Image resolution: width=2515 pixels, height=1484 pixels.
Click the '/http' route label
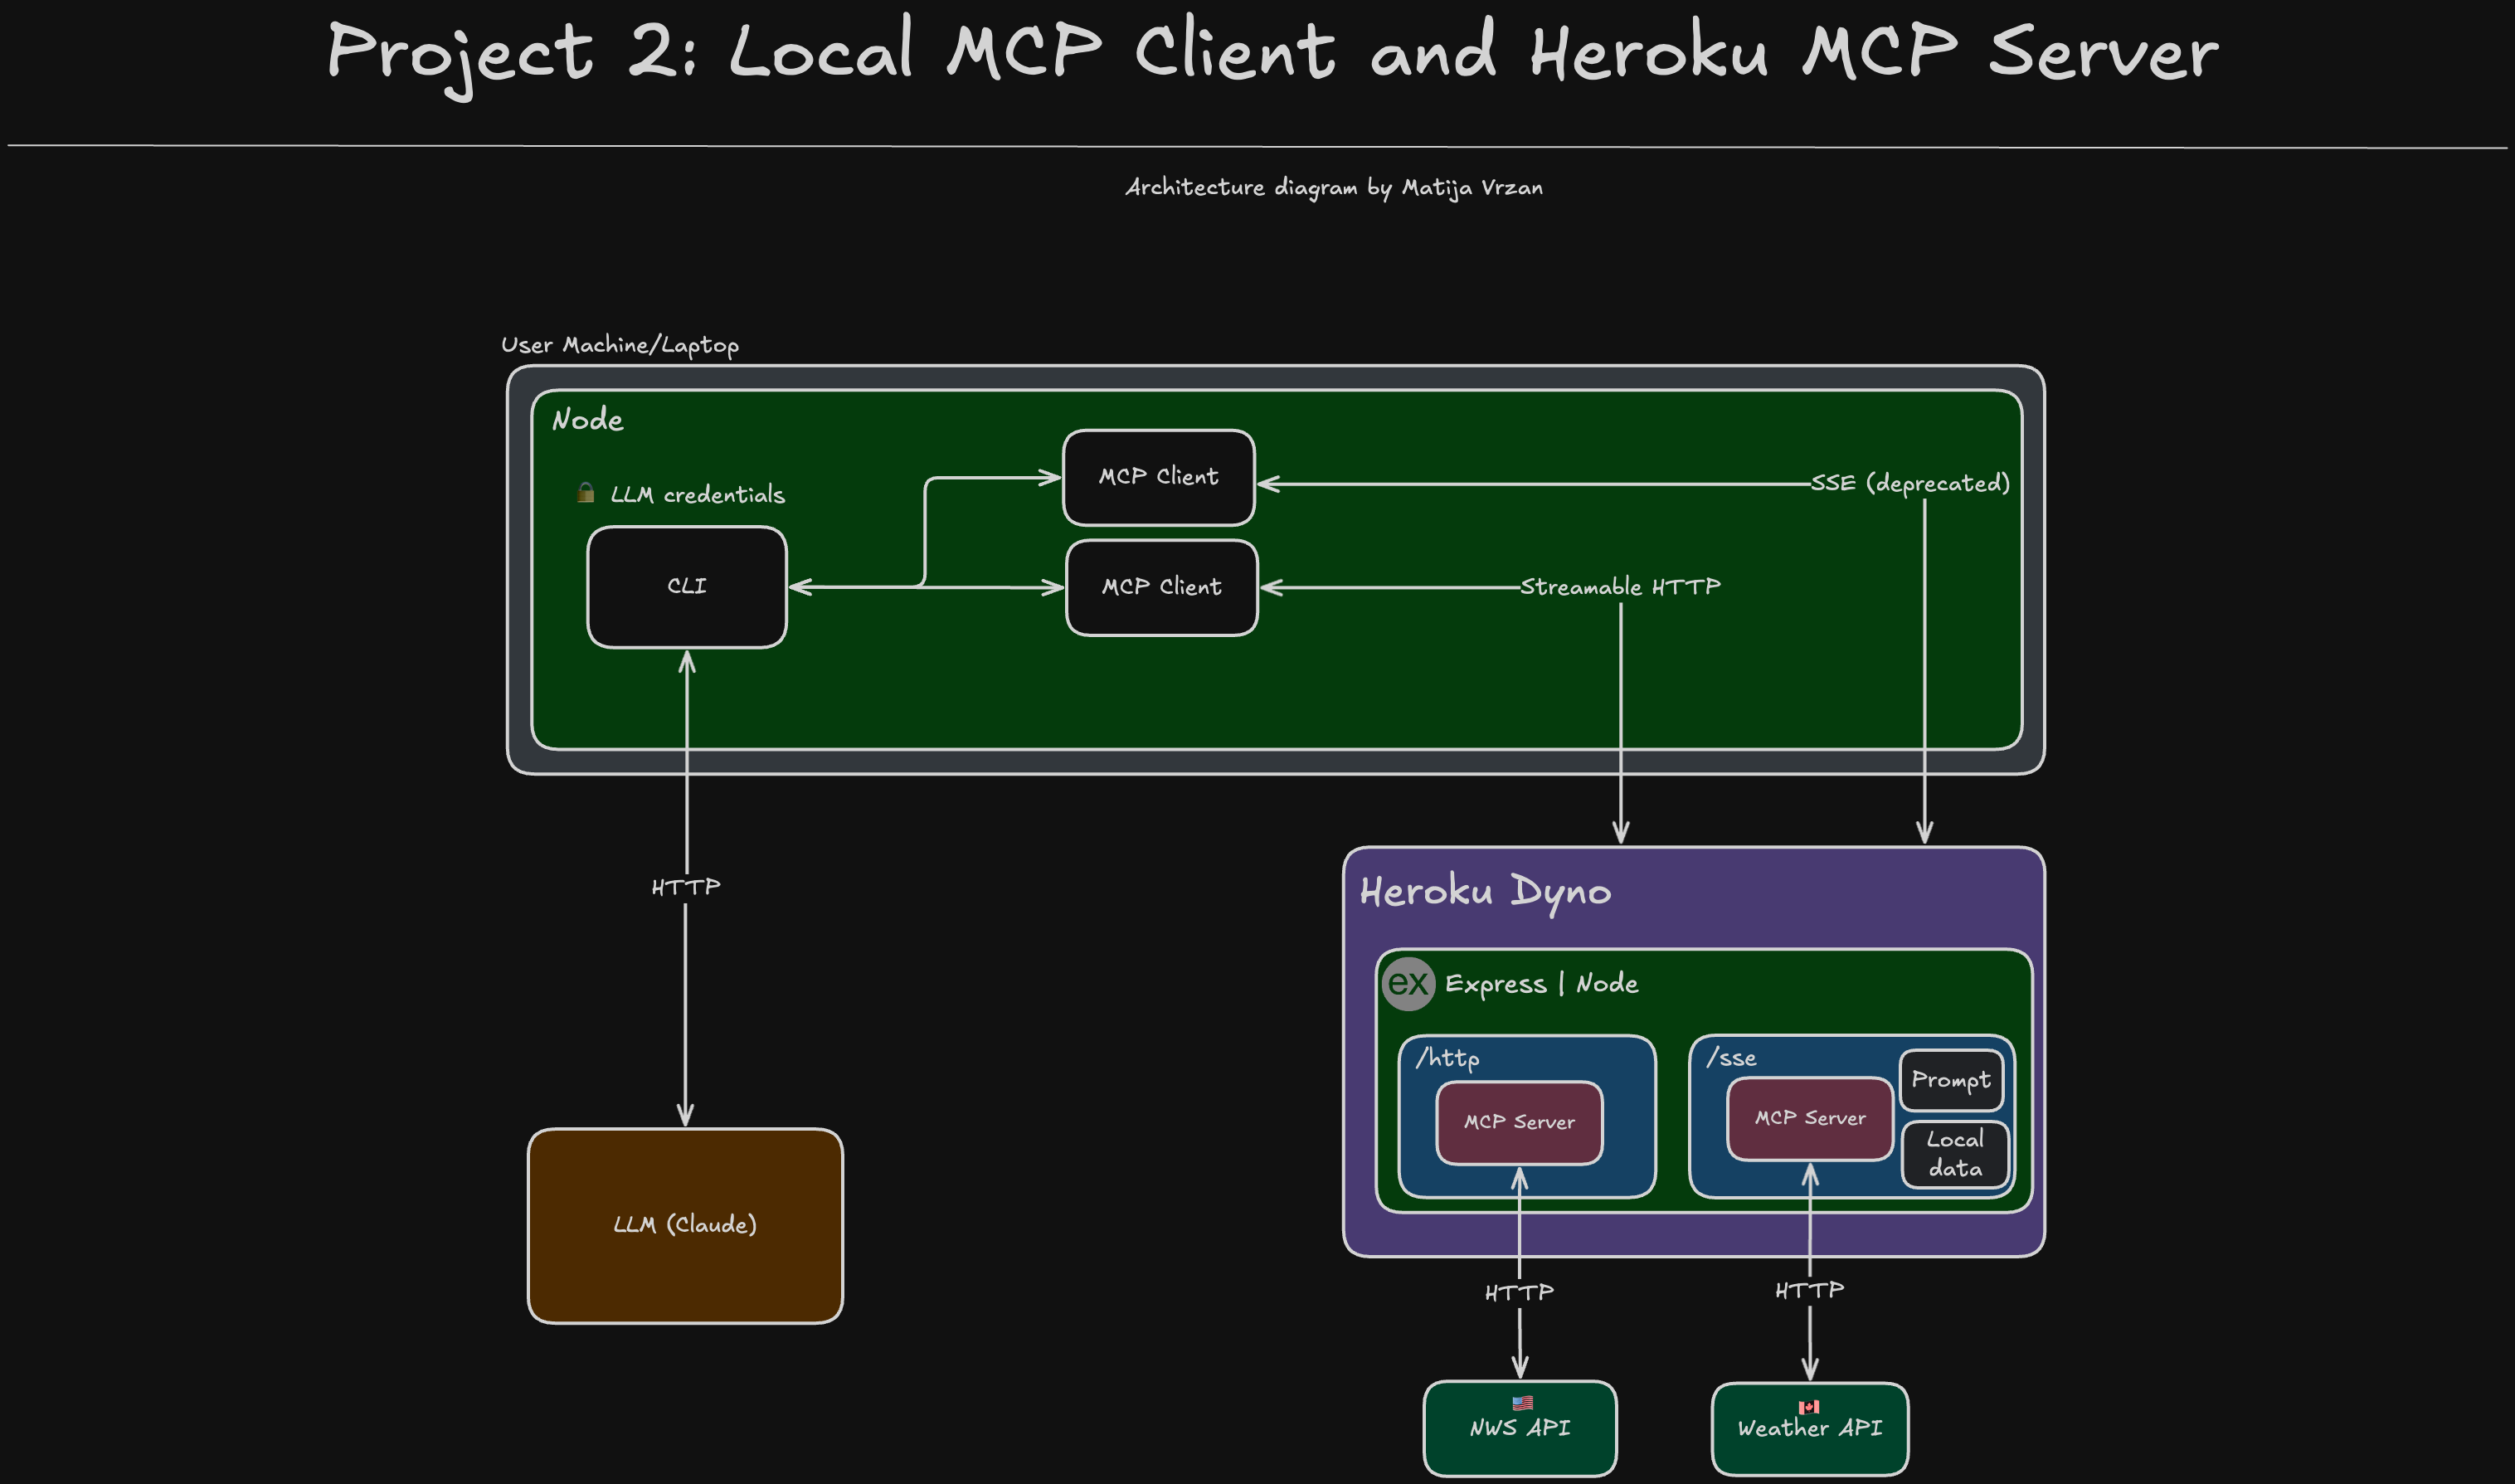click(x=1447, y=1058)
